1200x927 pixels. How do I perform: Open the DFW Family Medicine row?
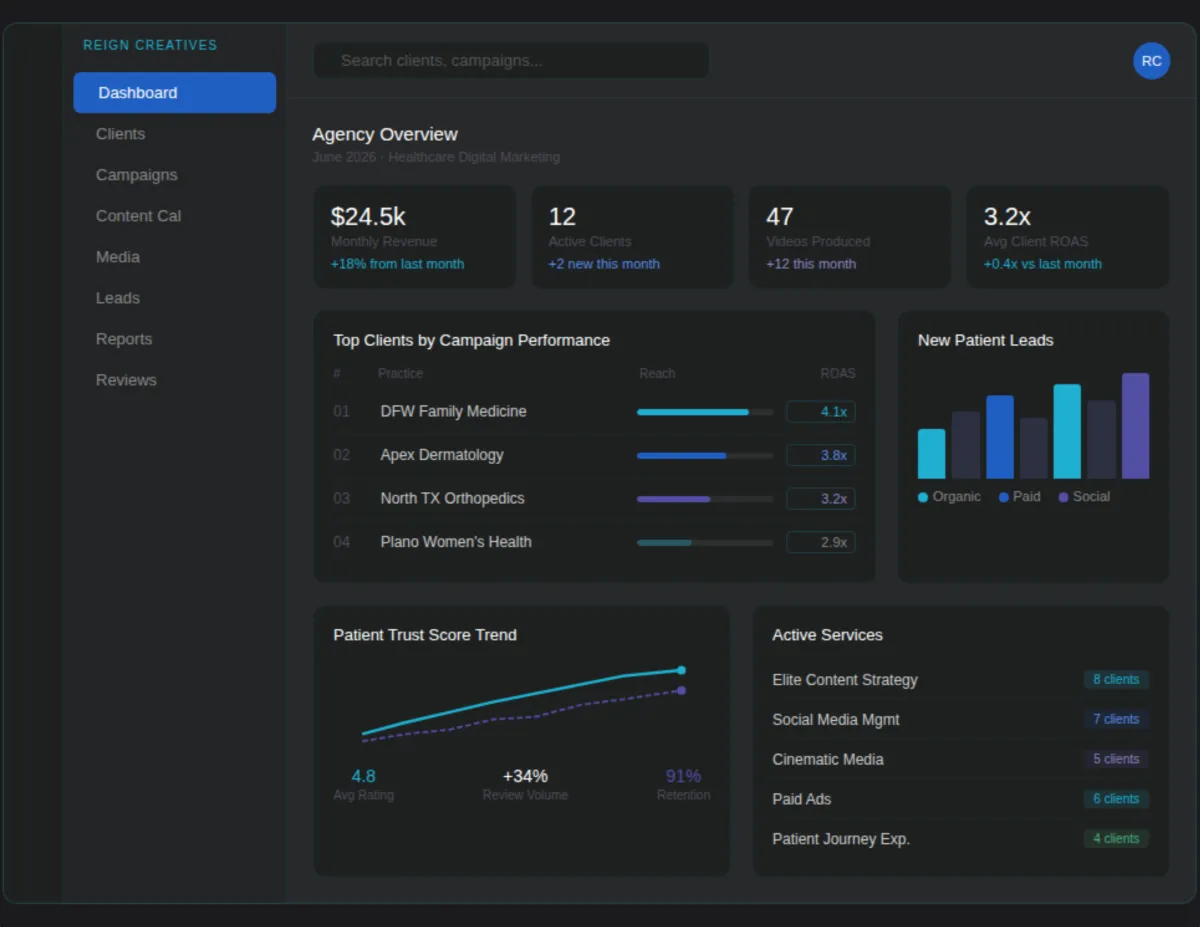(594, 412)
